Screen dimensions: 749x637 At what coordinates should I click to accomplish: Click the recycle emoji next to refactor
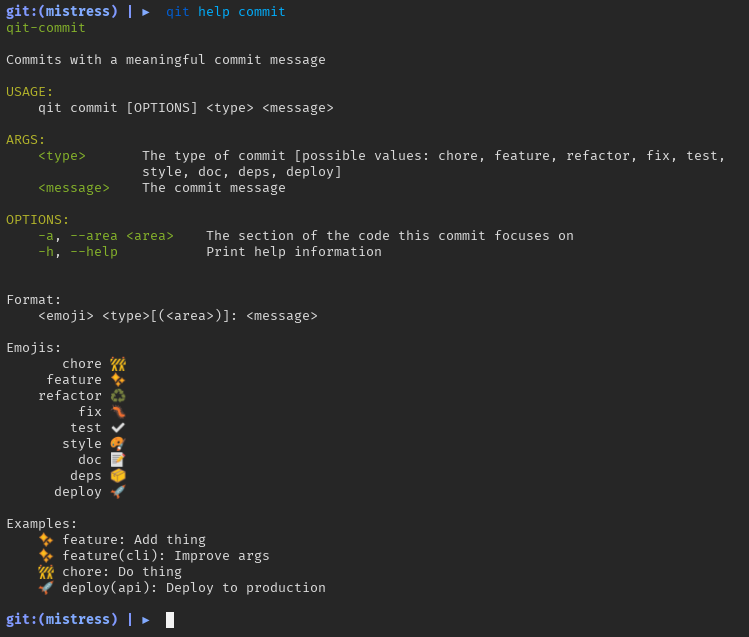pos(118,396)
